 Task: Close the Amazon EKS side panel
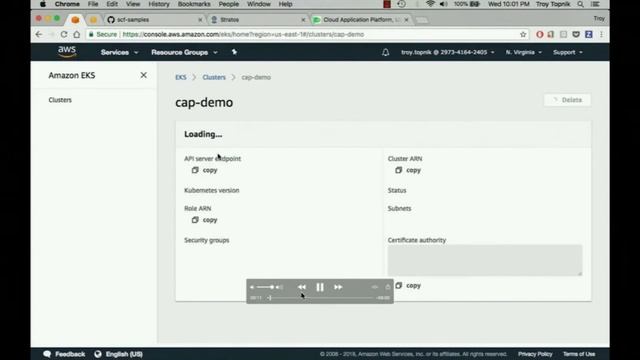point(143,75)
